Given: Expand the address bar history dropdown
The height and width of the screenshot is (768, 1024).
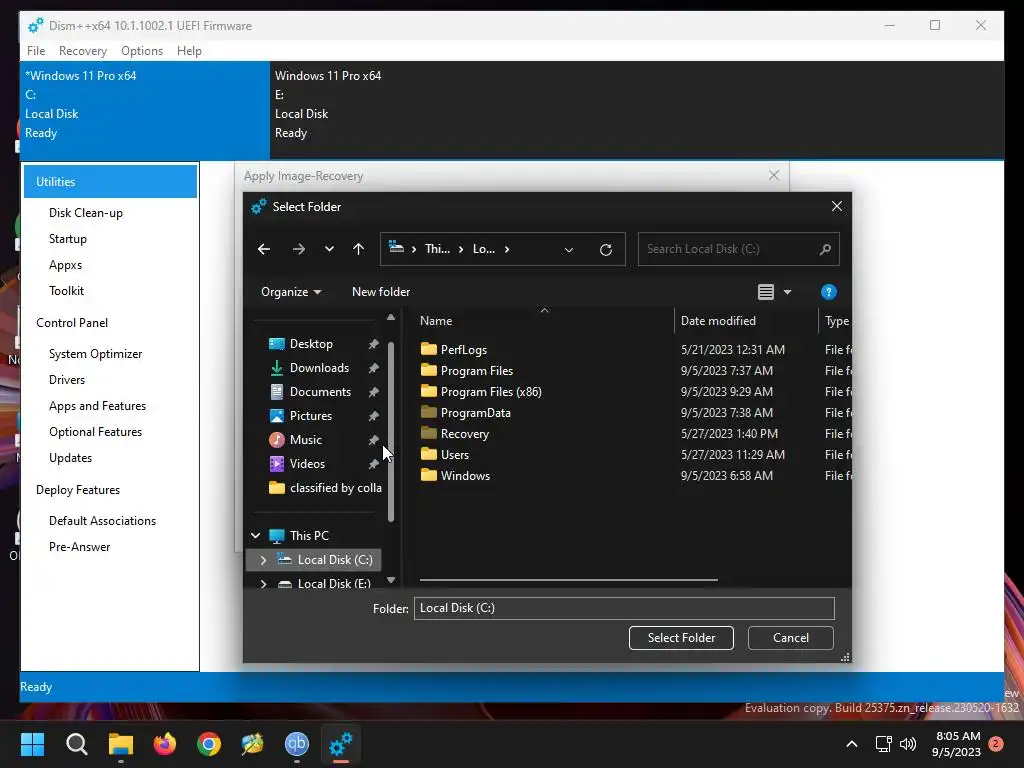Looking at the screenshot, I should point(569,249).
